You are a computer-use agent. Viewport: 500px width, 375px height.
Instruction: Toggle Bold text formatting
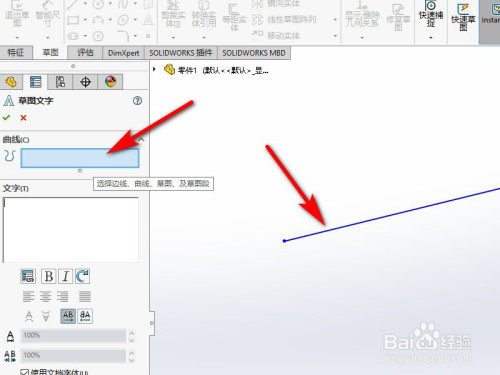pyautogui.click(x=48, y=276)
